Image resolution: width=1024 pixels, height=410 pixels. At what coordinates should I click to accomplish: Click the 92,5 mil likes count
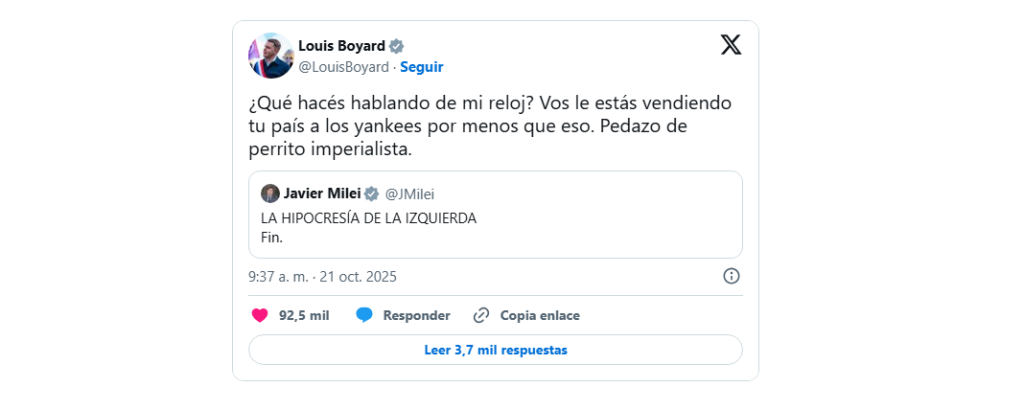(x=304, y=315)
